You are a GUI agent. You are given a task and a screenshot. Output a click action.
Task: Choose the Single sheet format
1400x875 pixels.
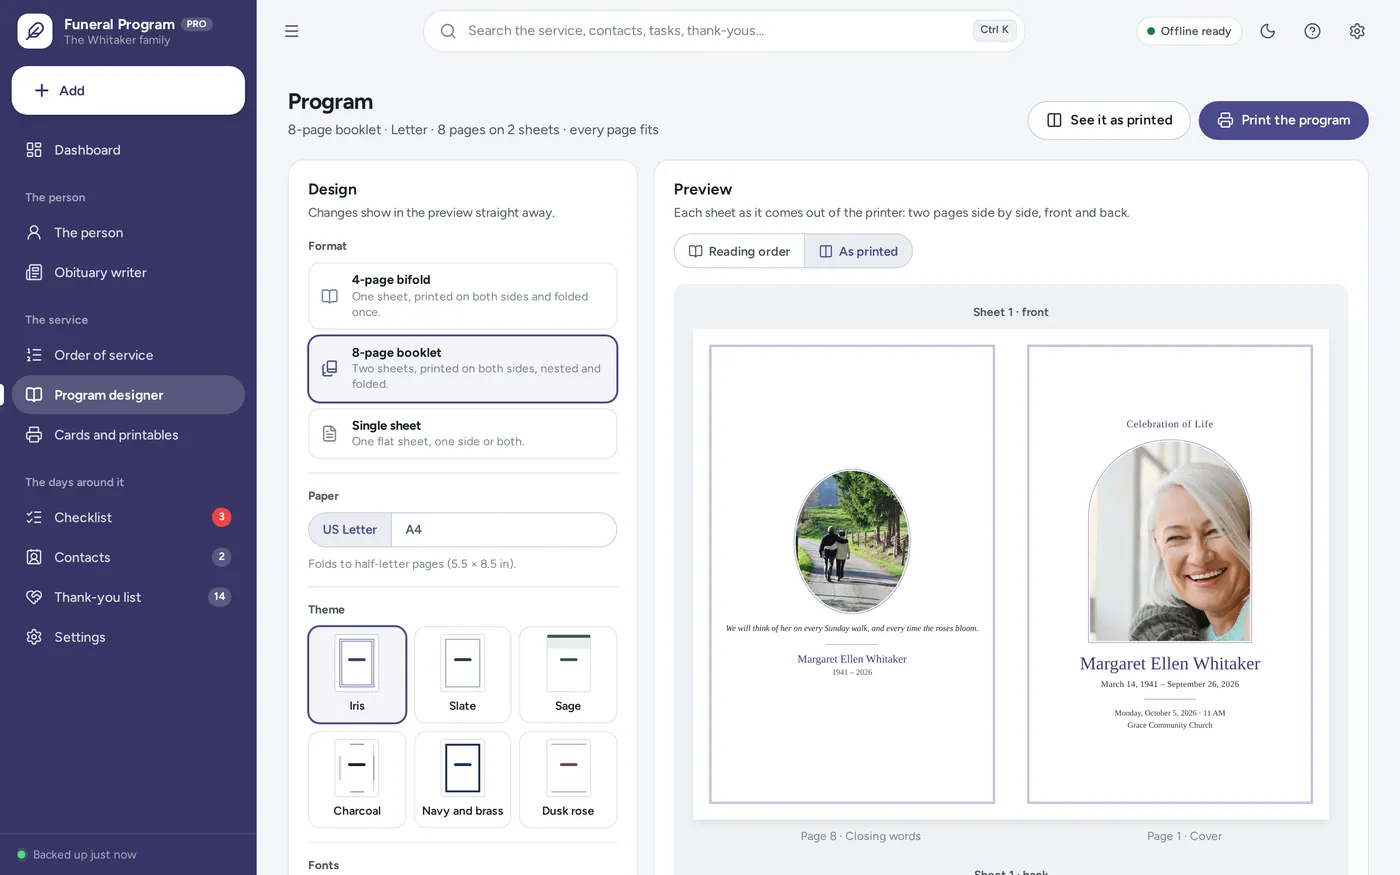463,433
